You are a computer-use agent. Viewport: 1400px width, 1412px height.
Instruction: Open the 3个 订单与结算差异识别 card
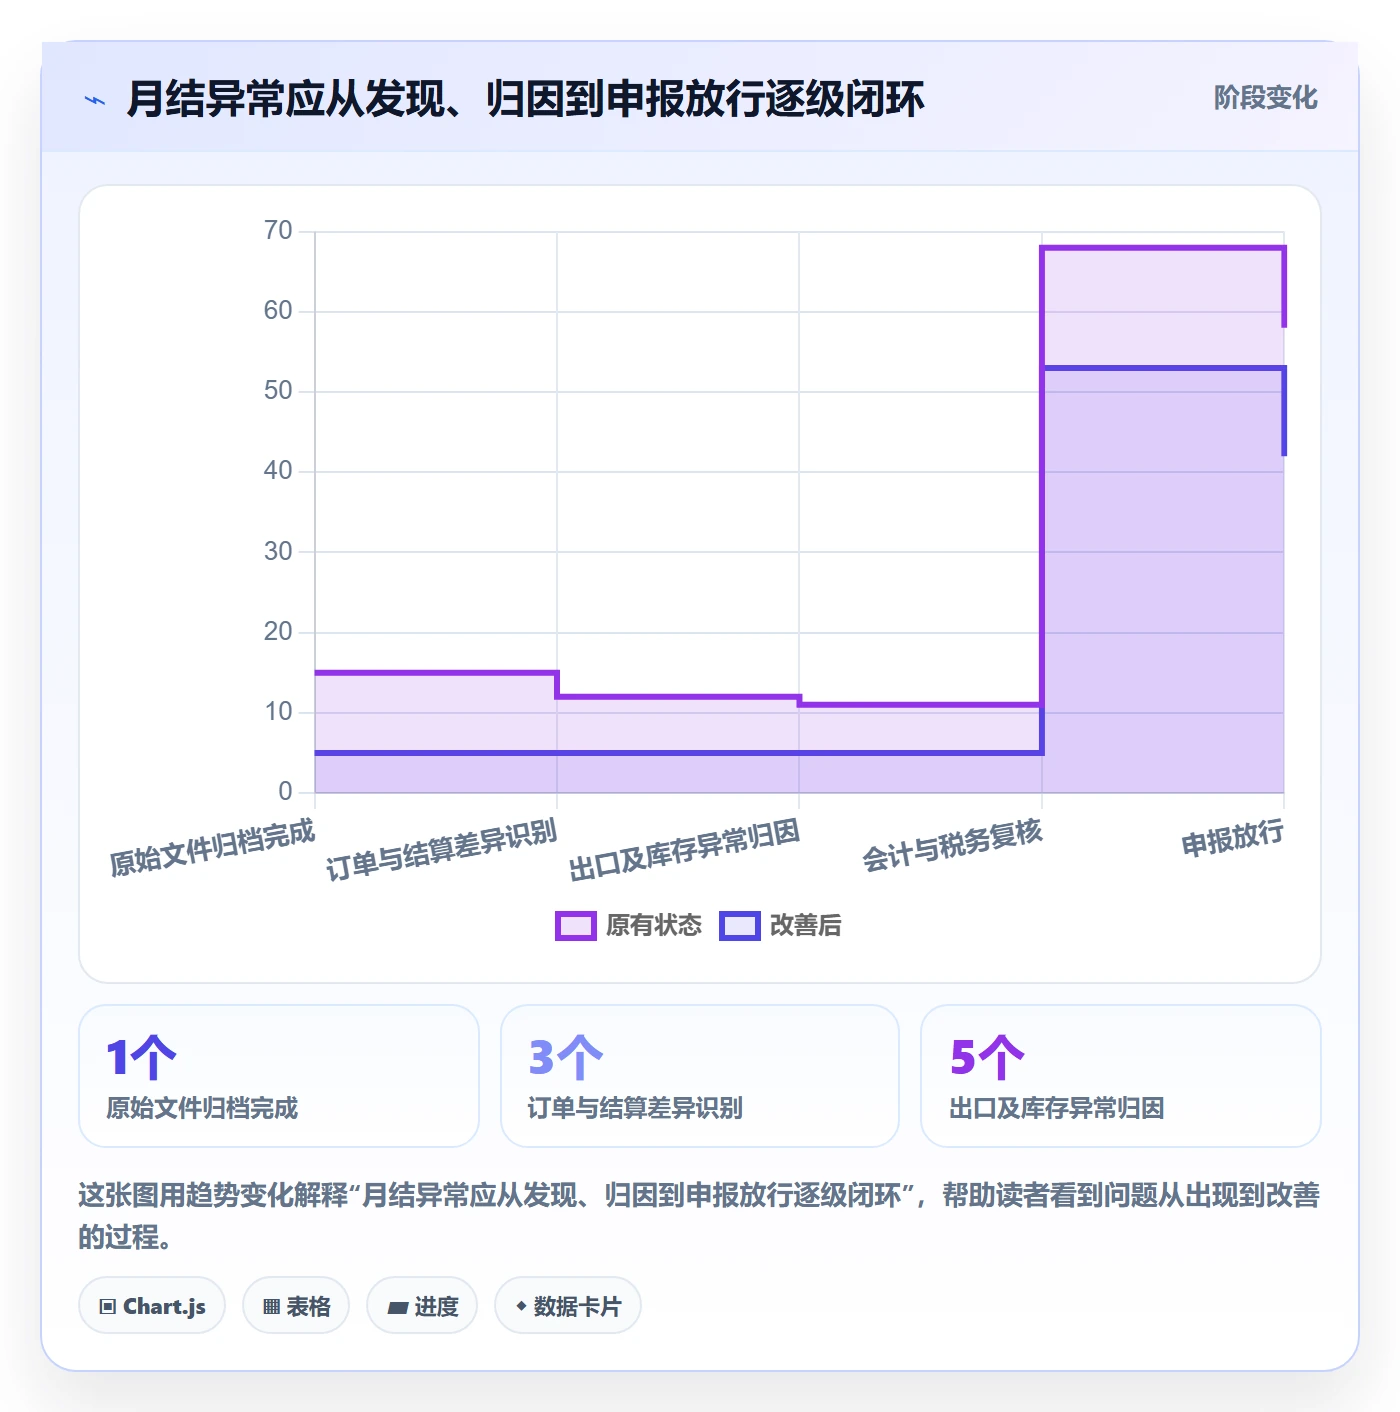coord(700,1076)
